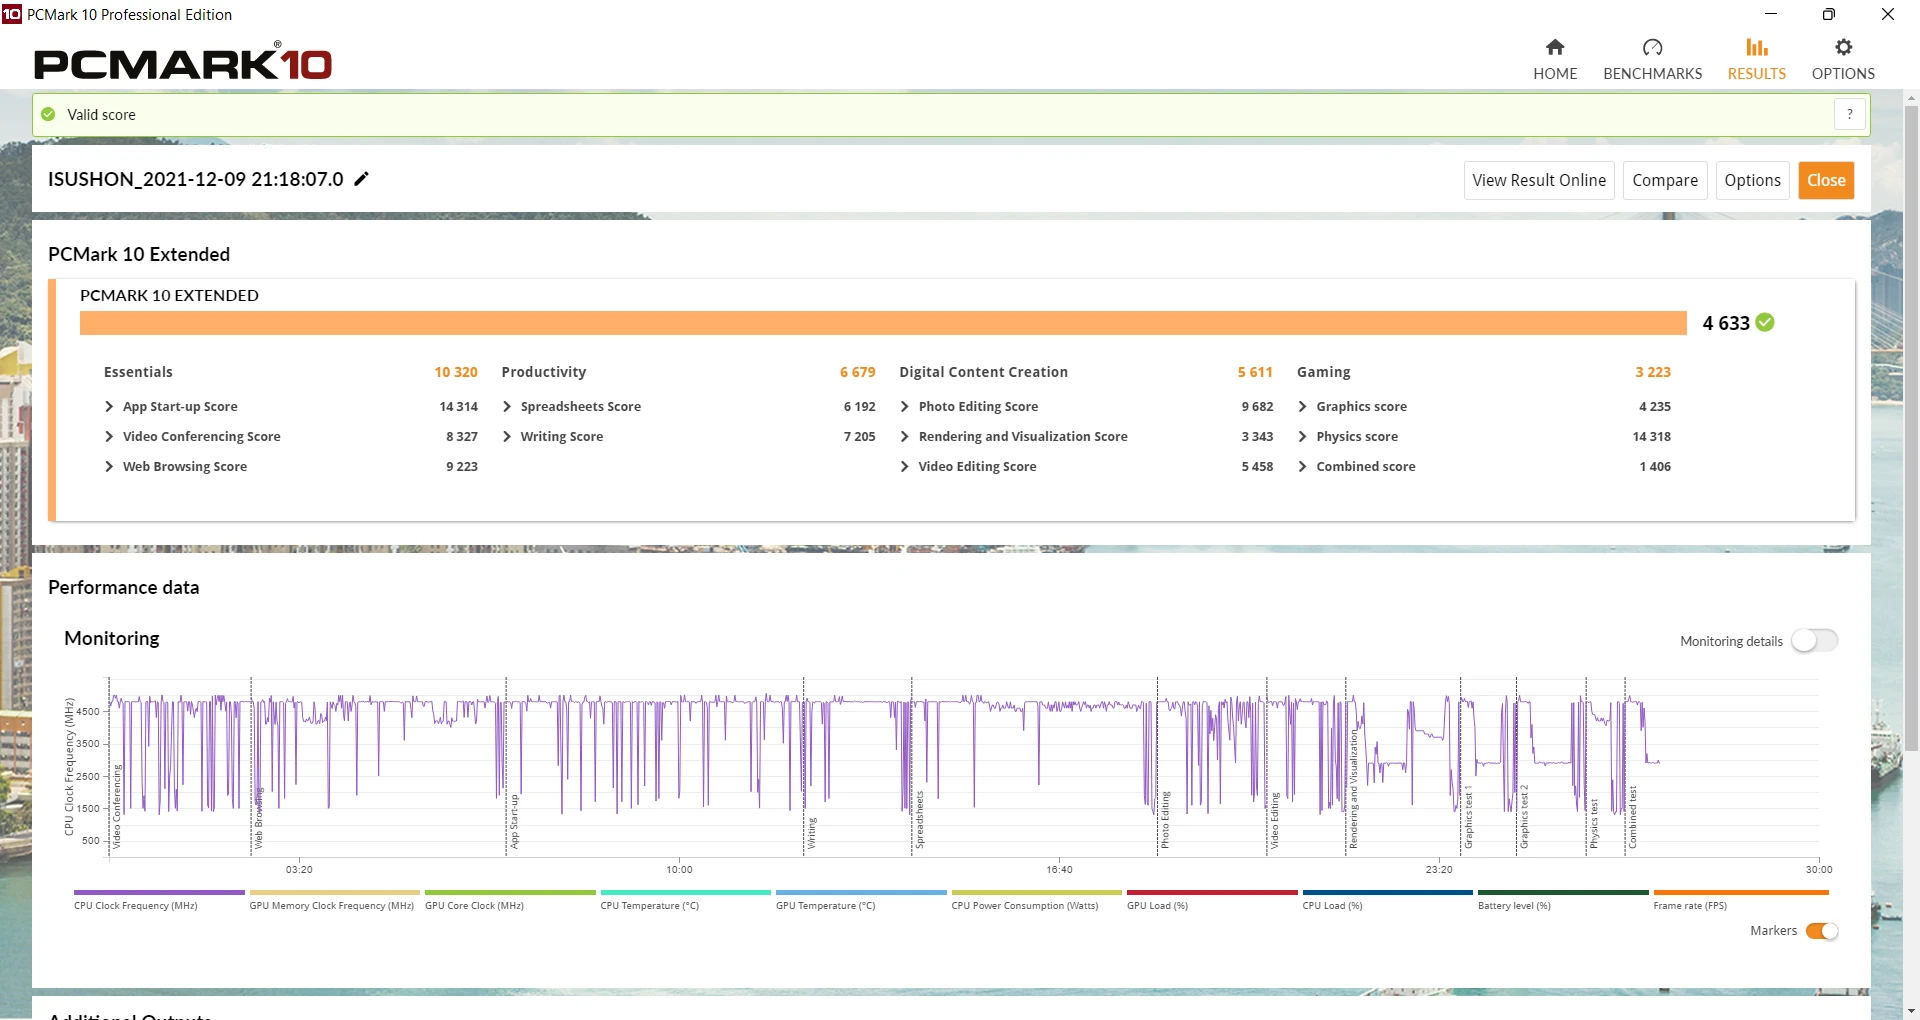The image size is (1920, 1020).
Task: Toggle CPU Power Consumption legend swatch
Action: click(x=1037, y=892)
